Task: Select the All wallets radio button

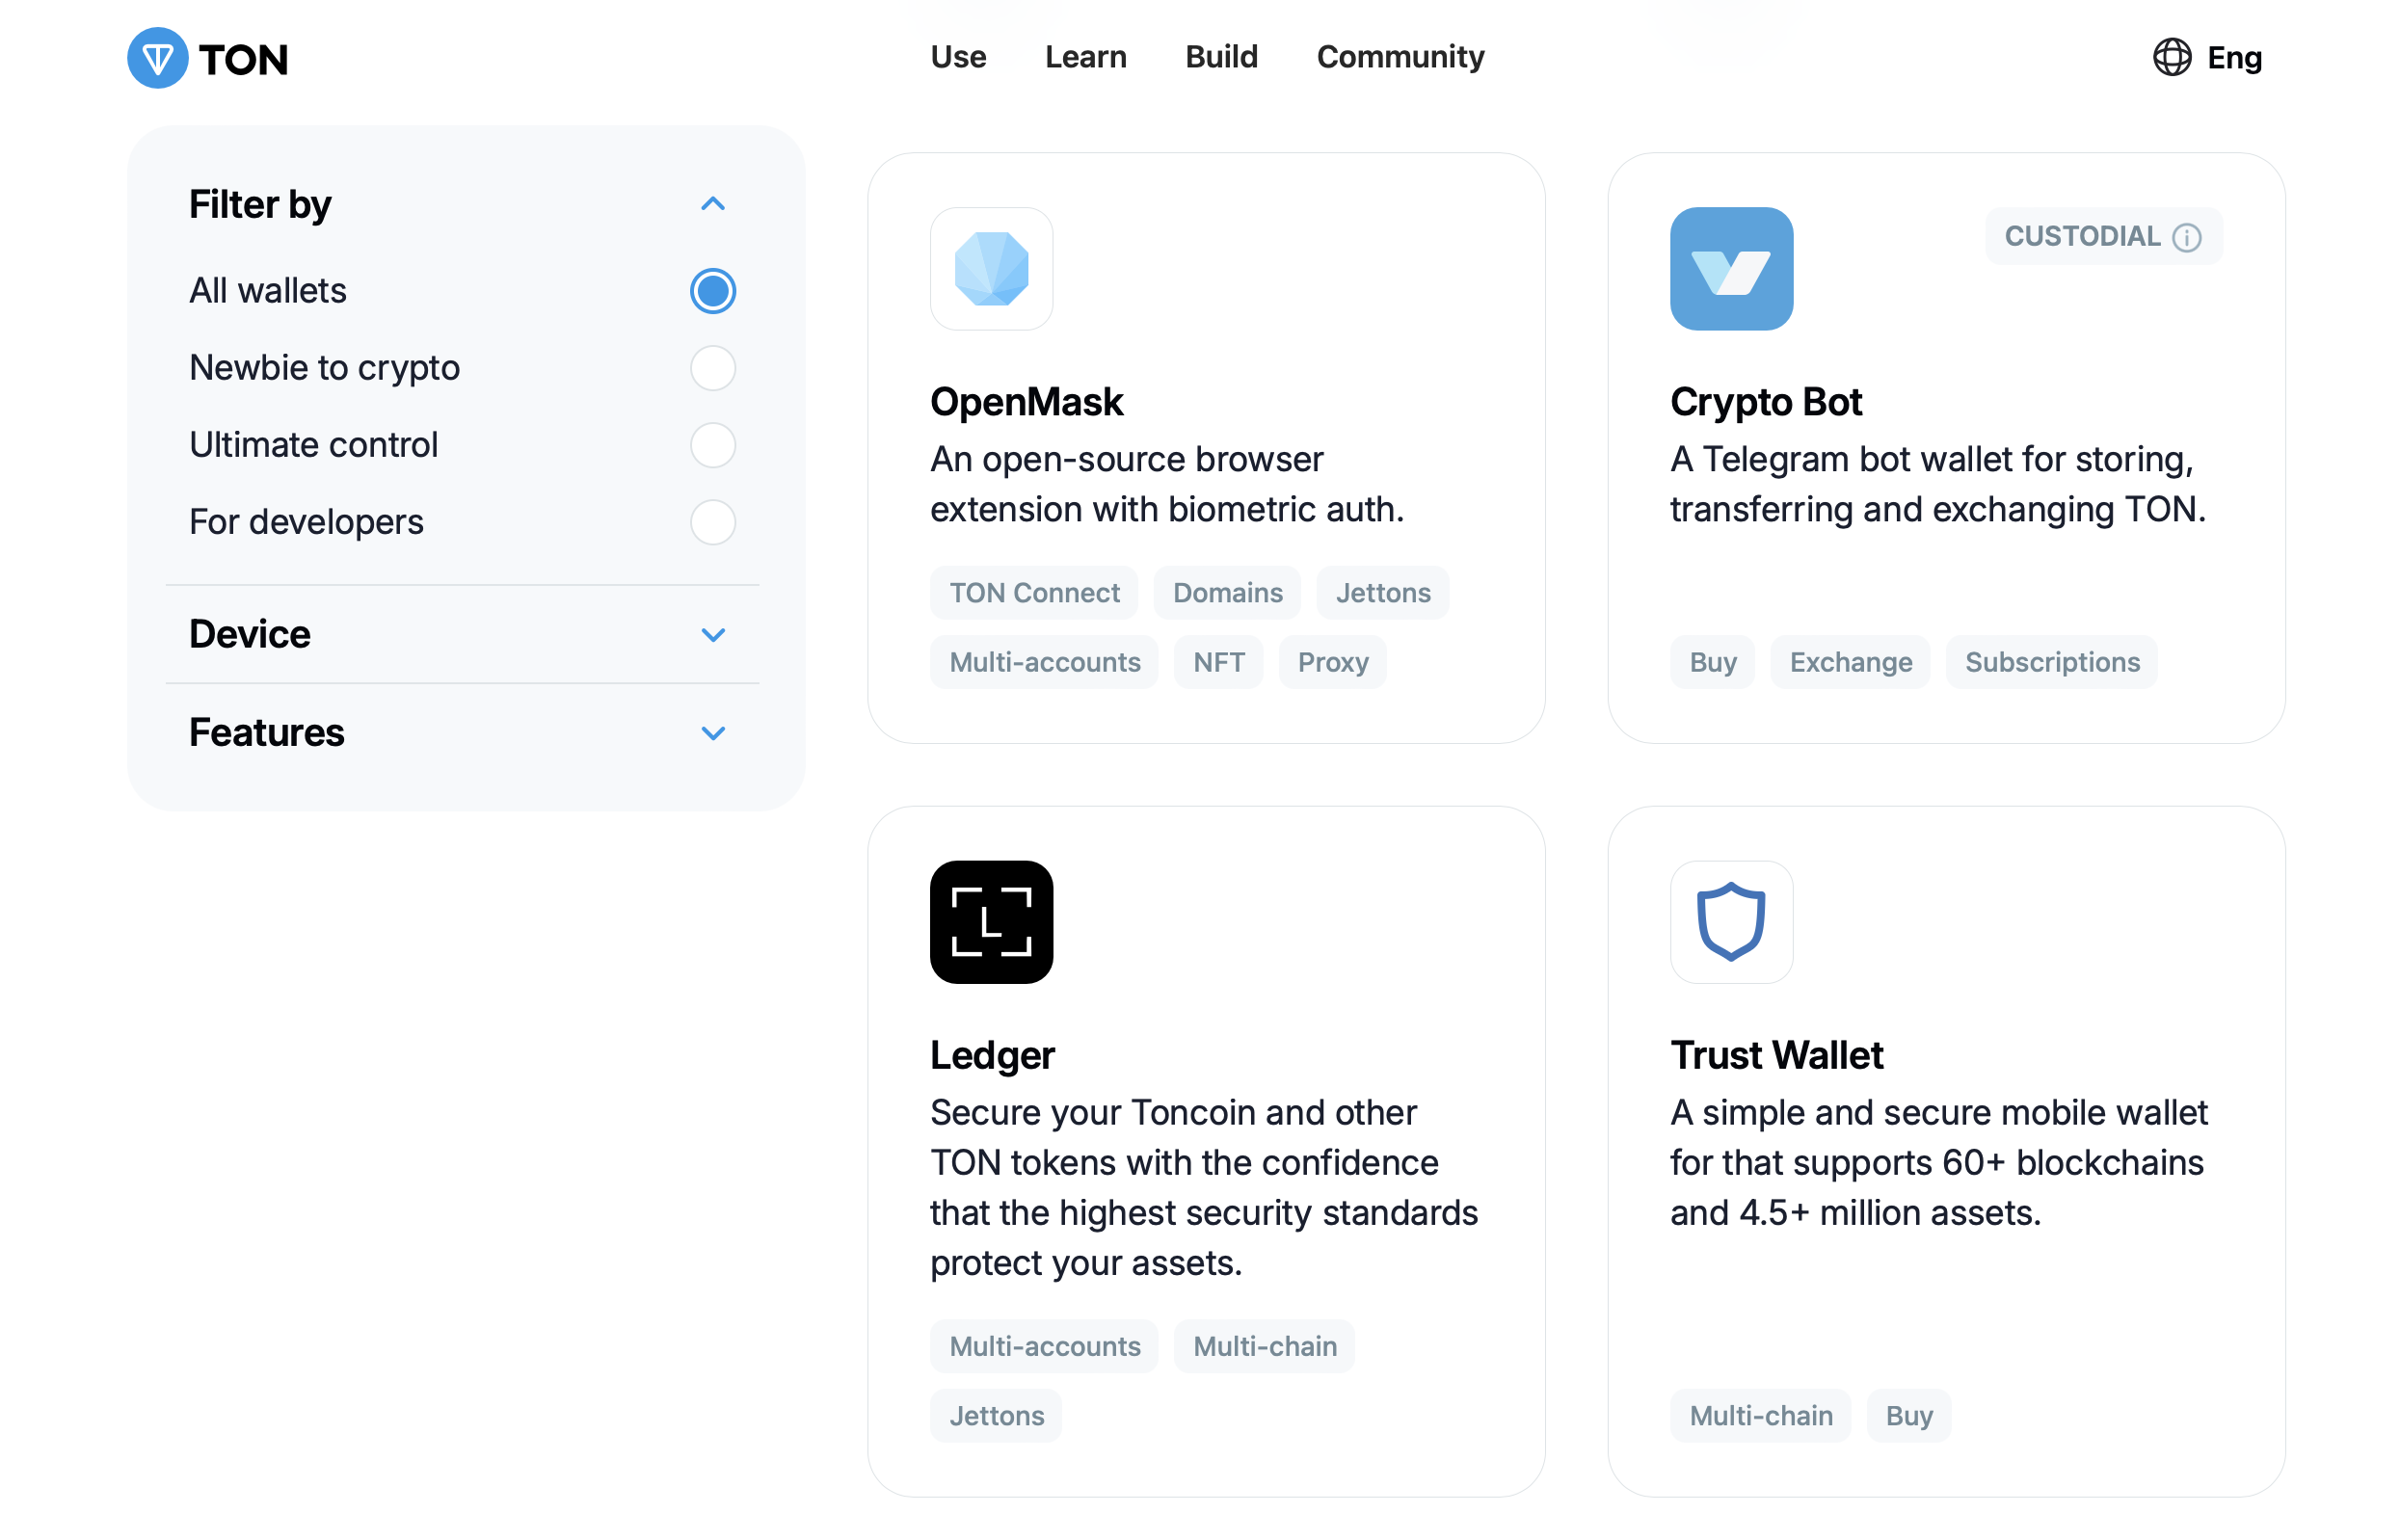Action: pos(712,291)
